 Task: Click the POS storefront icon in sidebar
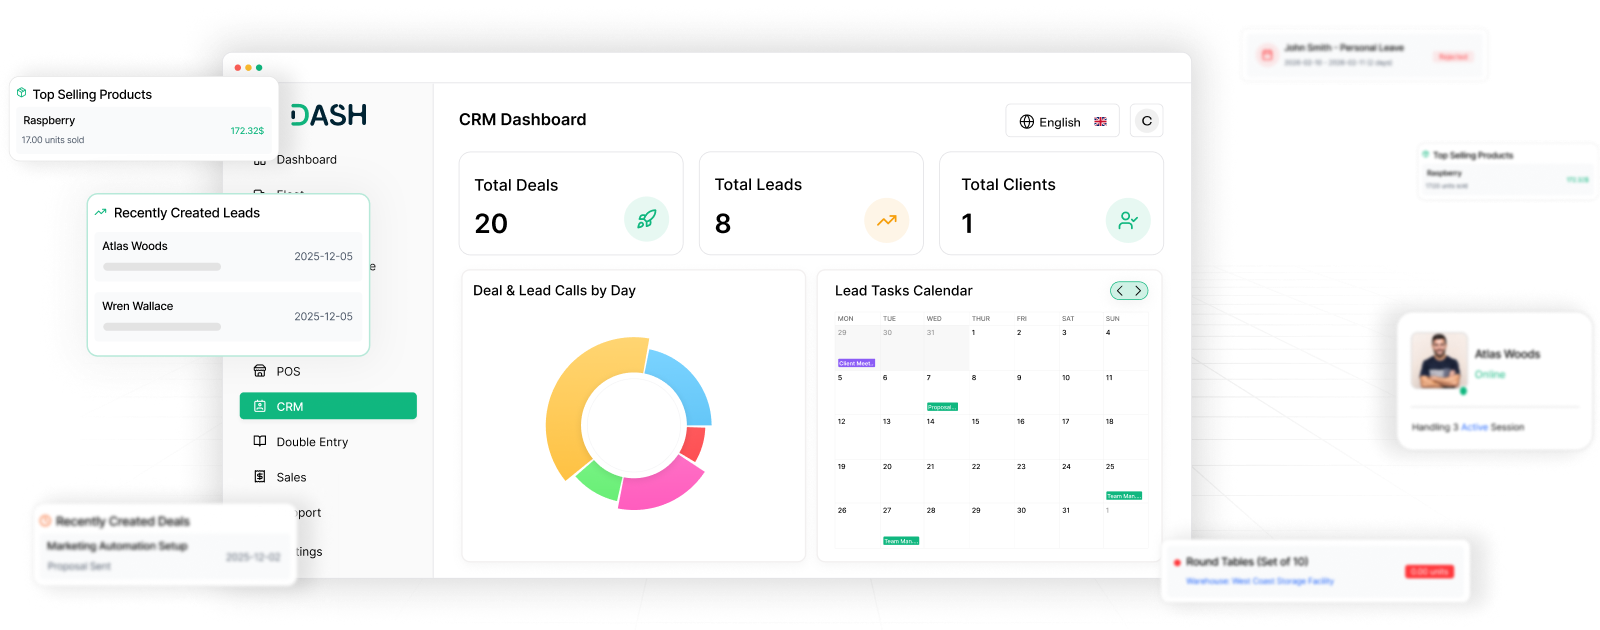click(260, 371)
